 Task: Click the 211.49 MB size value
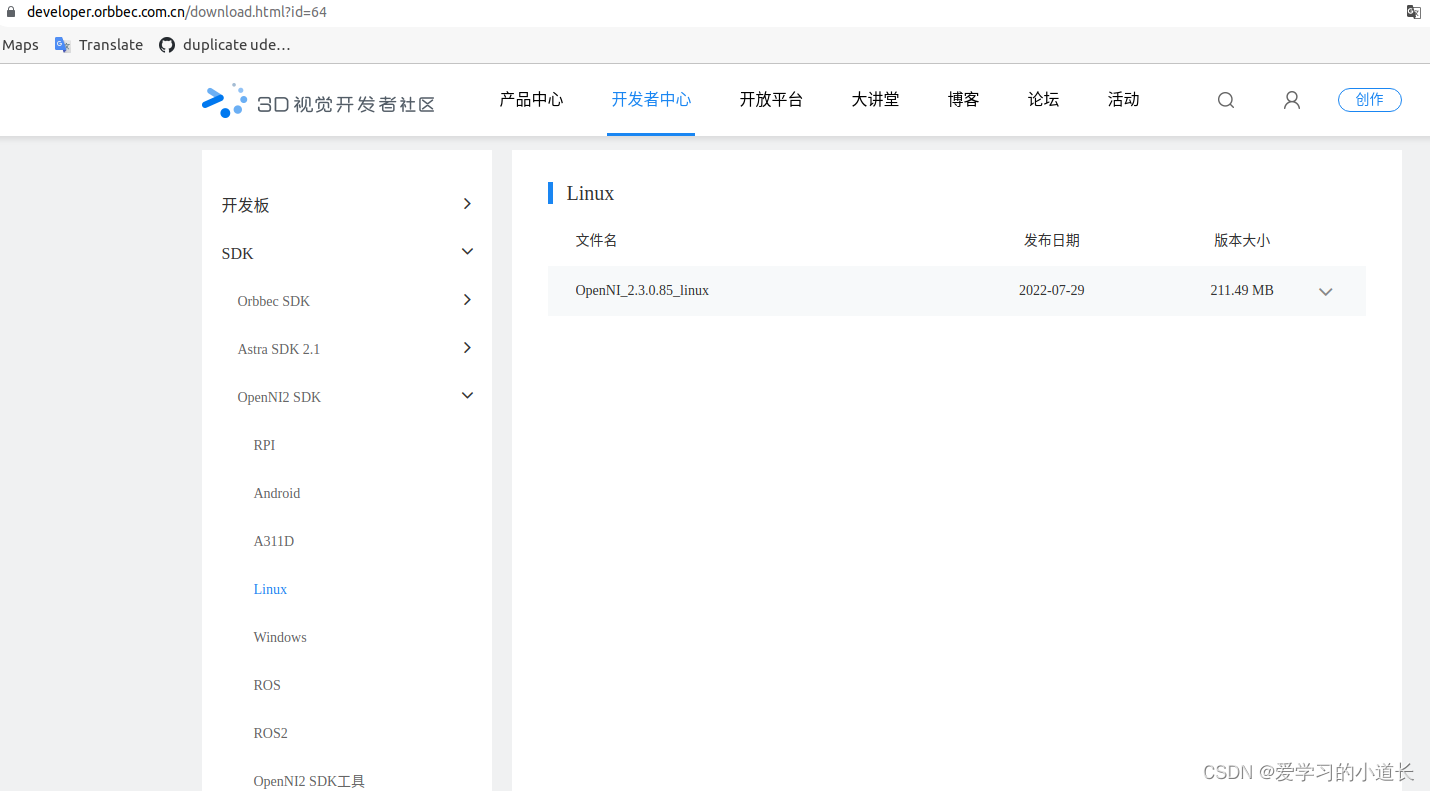click(x=1241, y=290)
